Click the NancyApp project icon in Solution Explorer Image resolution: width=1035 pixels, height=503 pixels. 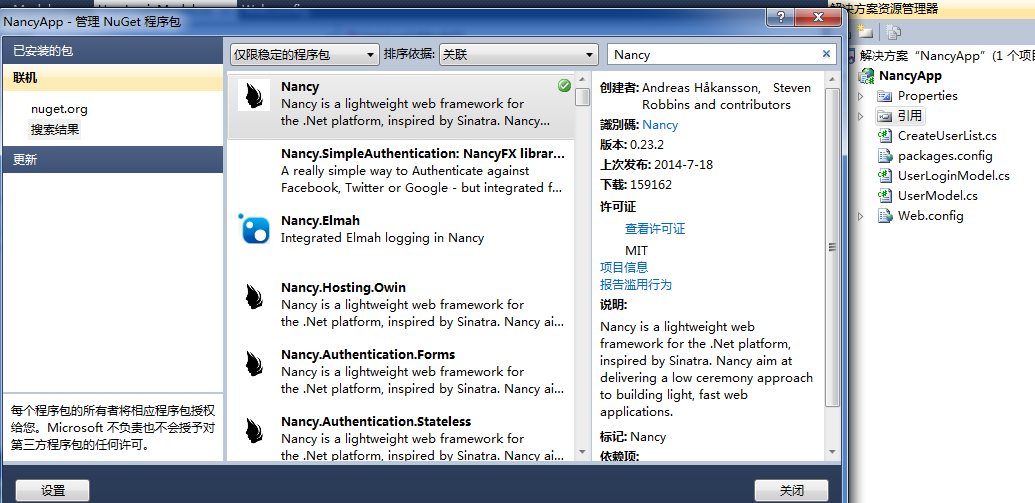(x=865, y=76)
